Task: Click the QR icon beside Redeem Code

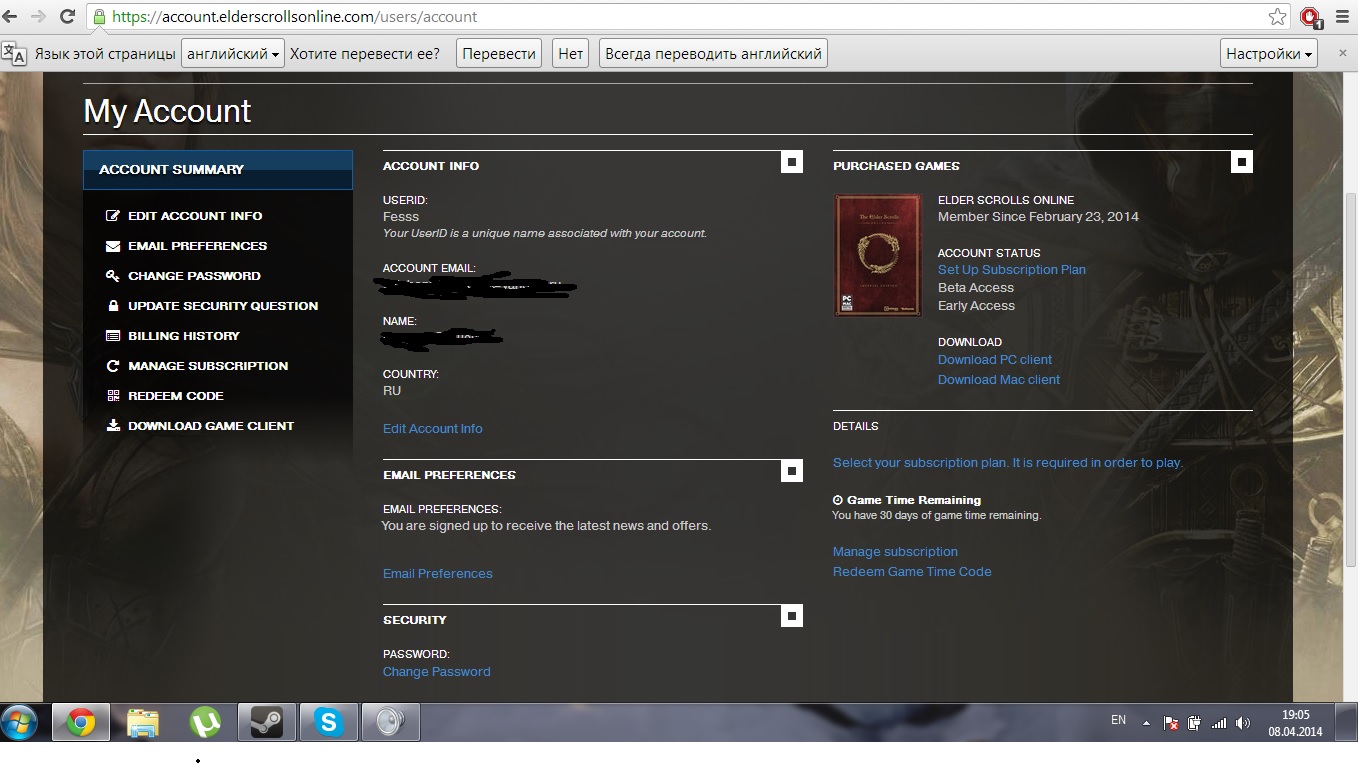Action: (113, 396)
